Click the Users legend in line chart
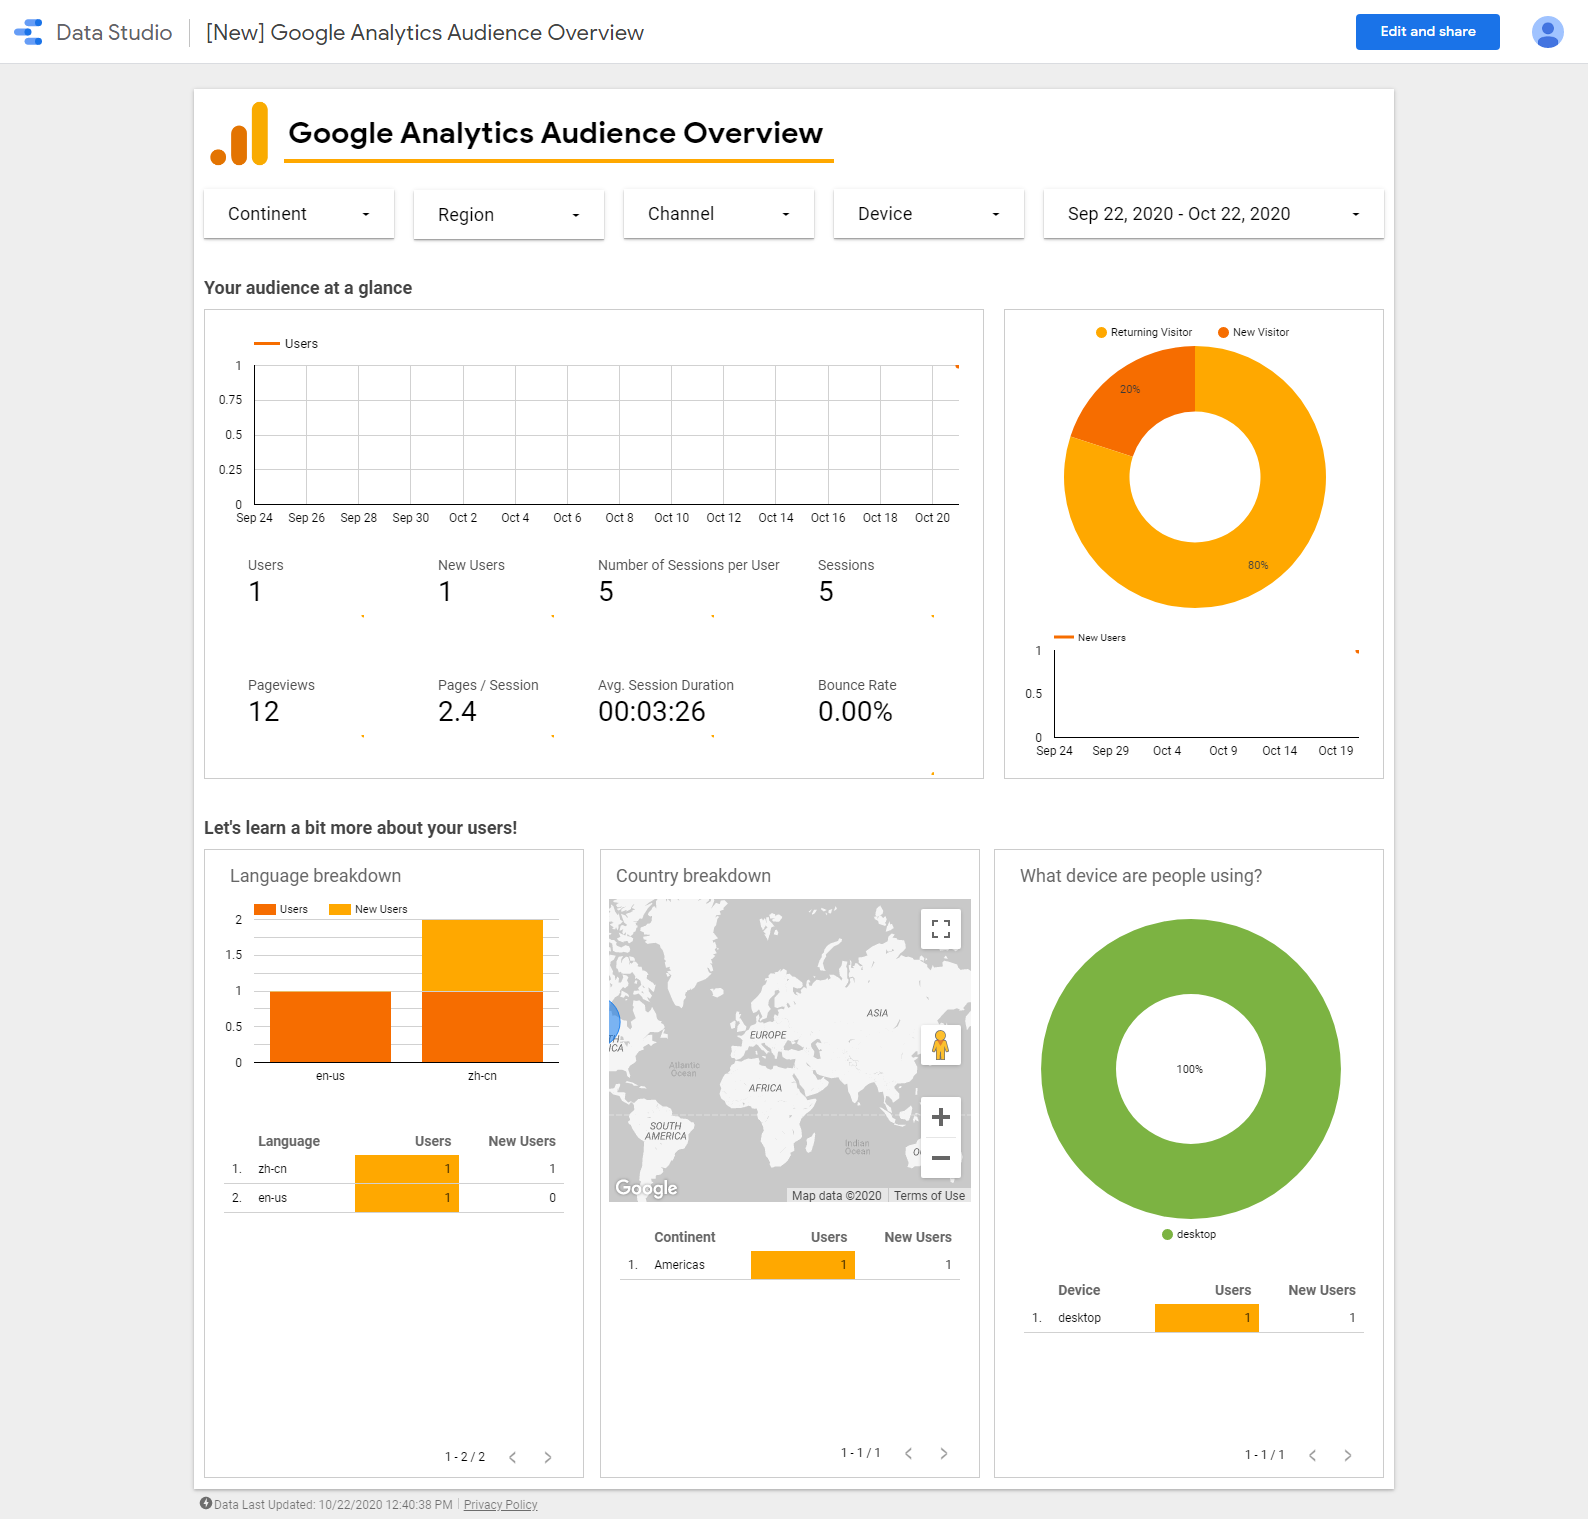The image size is (1588, 1519). 286,343
